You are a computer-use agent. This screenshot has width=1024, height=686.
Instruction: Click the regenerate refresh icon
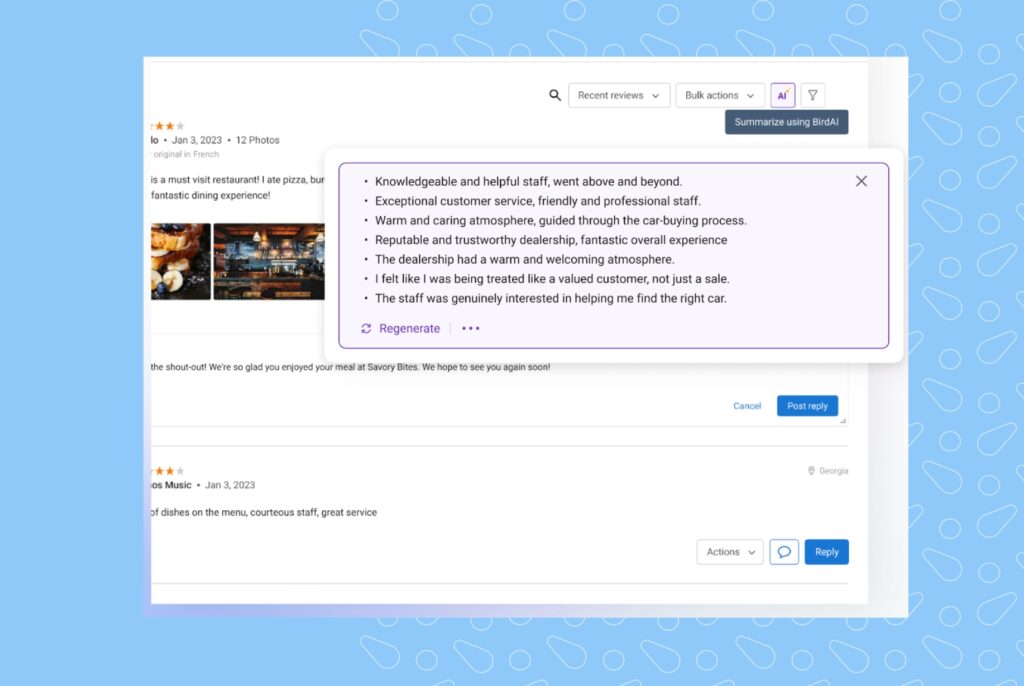click(x=366, y=329)
